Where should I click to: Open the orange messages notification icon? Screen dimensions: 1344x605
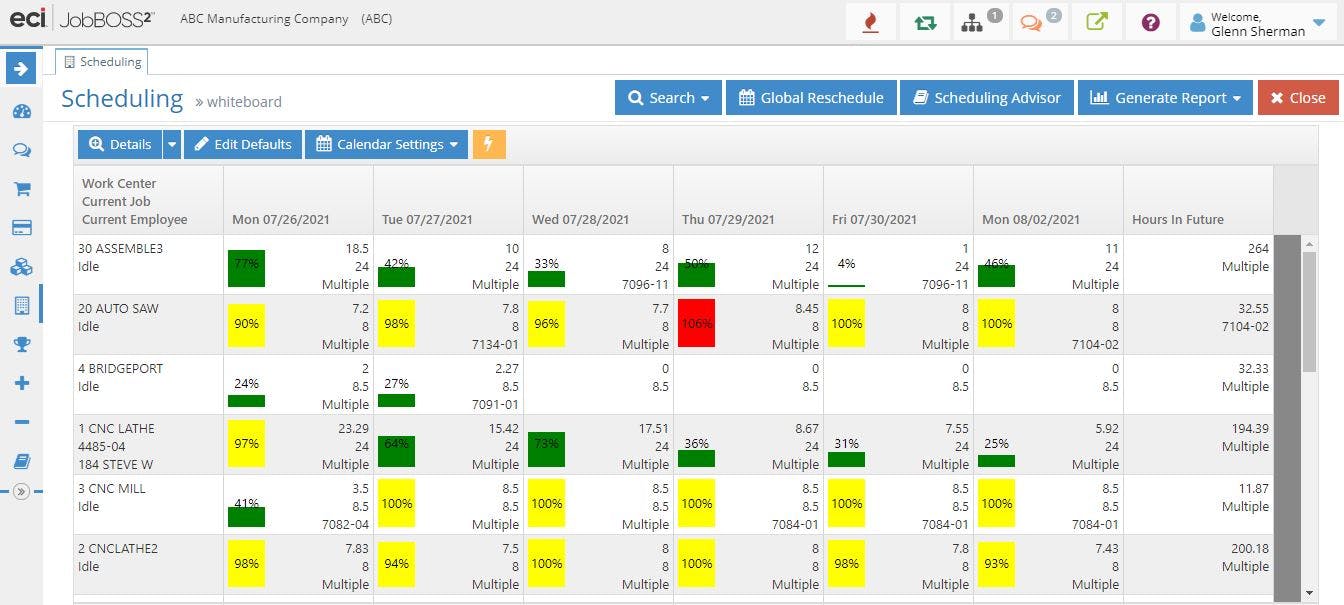coord(1036,22)
